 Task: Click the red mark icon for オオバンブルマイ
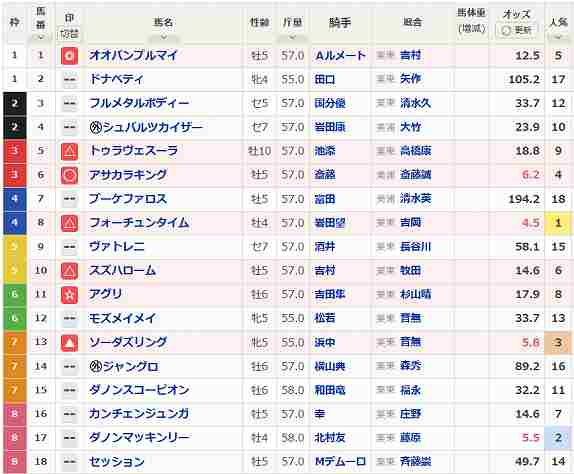pos(69,56)
